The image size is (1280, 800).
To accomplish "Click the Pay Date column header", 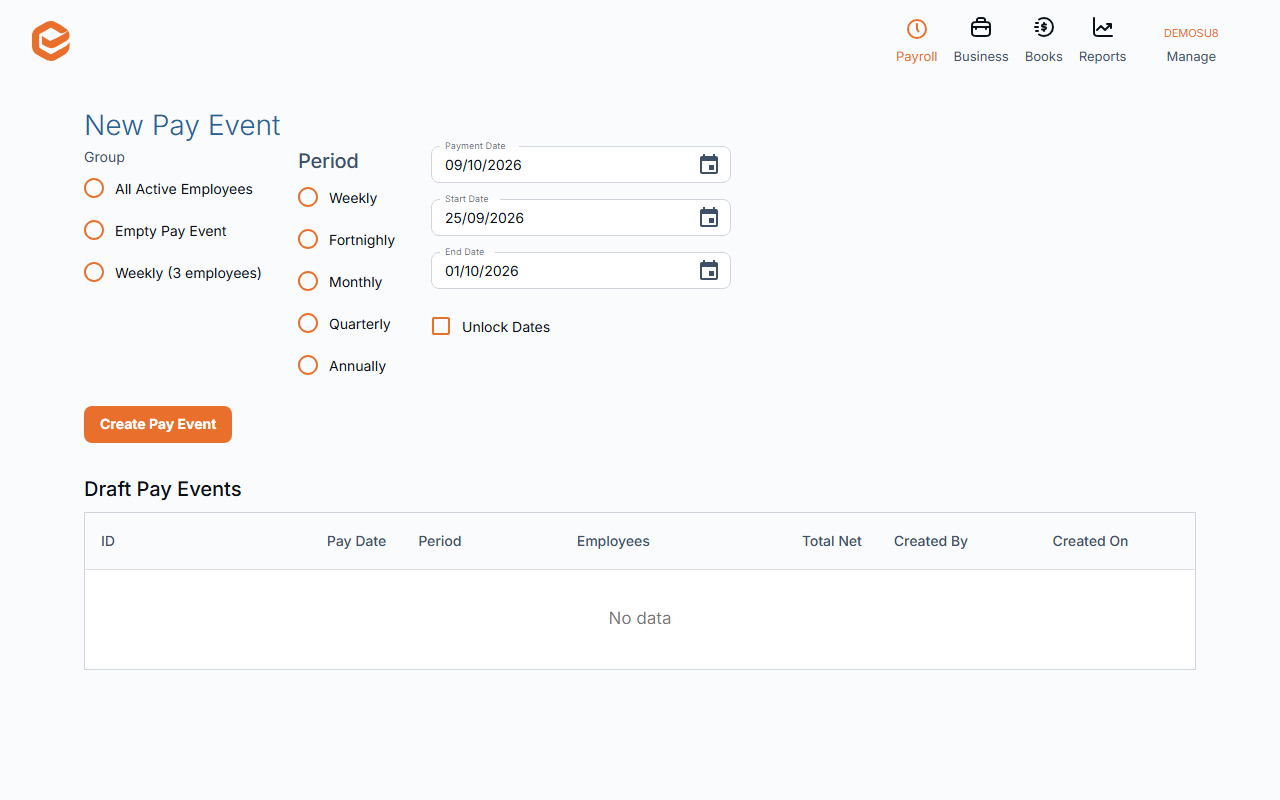I will point(356,541).
